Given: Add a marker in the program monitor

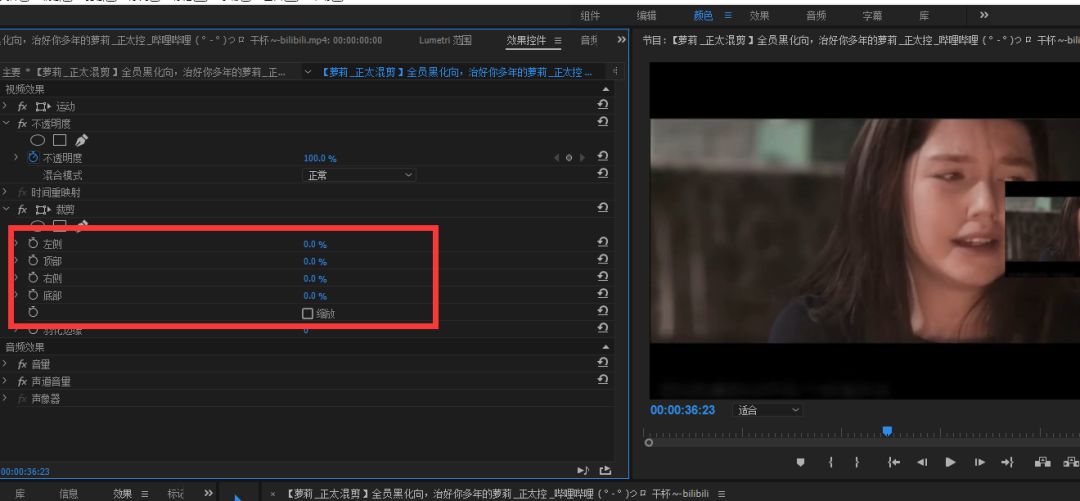Looking at the screenshot, I should (x=800, y=462).
